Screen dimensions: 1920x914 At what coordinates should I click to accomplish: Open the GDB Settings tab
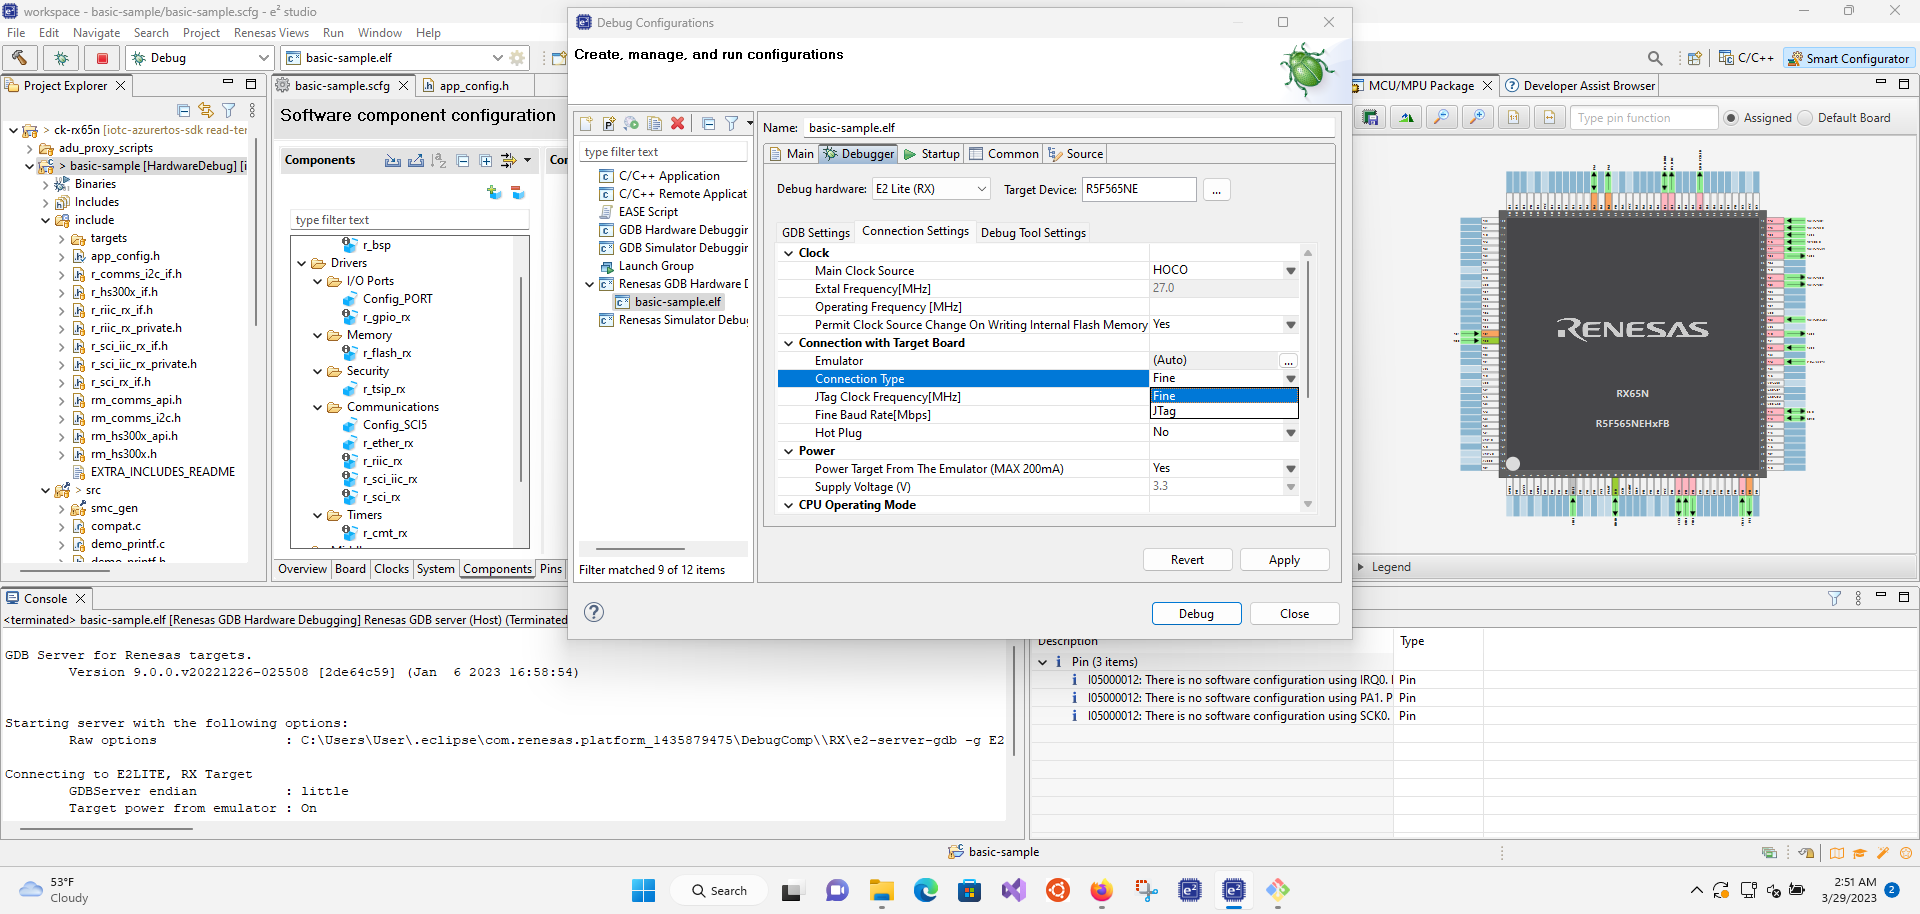(816, 233)
